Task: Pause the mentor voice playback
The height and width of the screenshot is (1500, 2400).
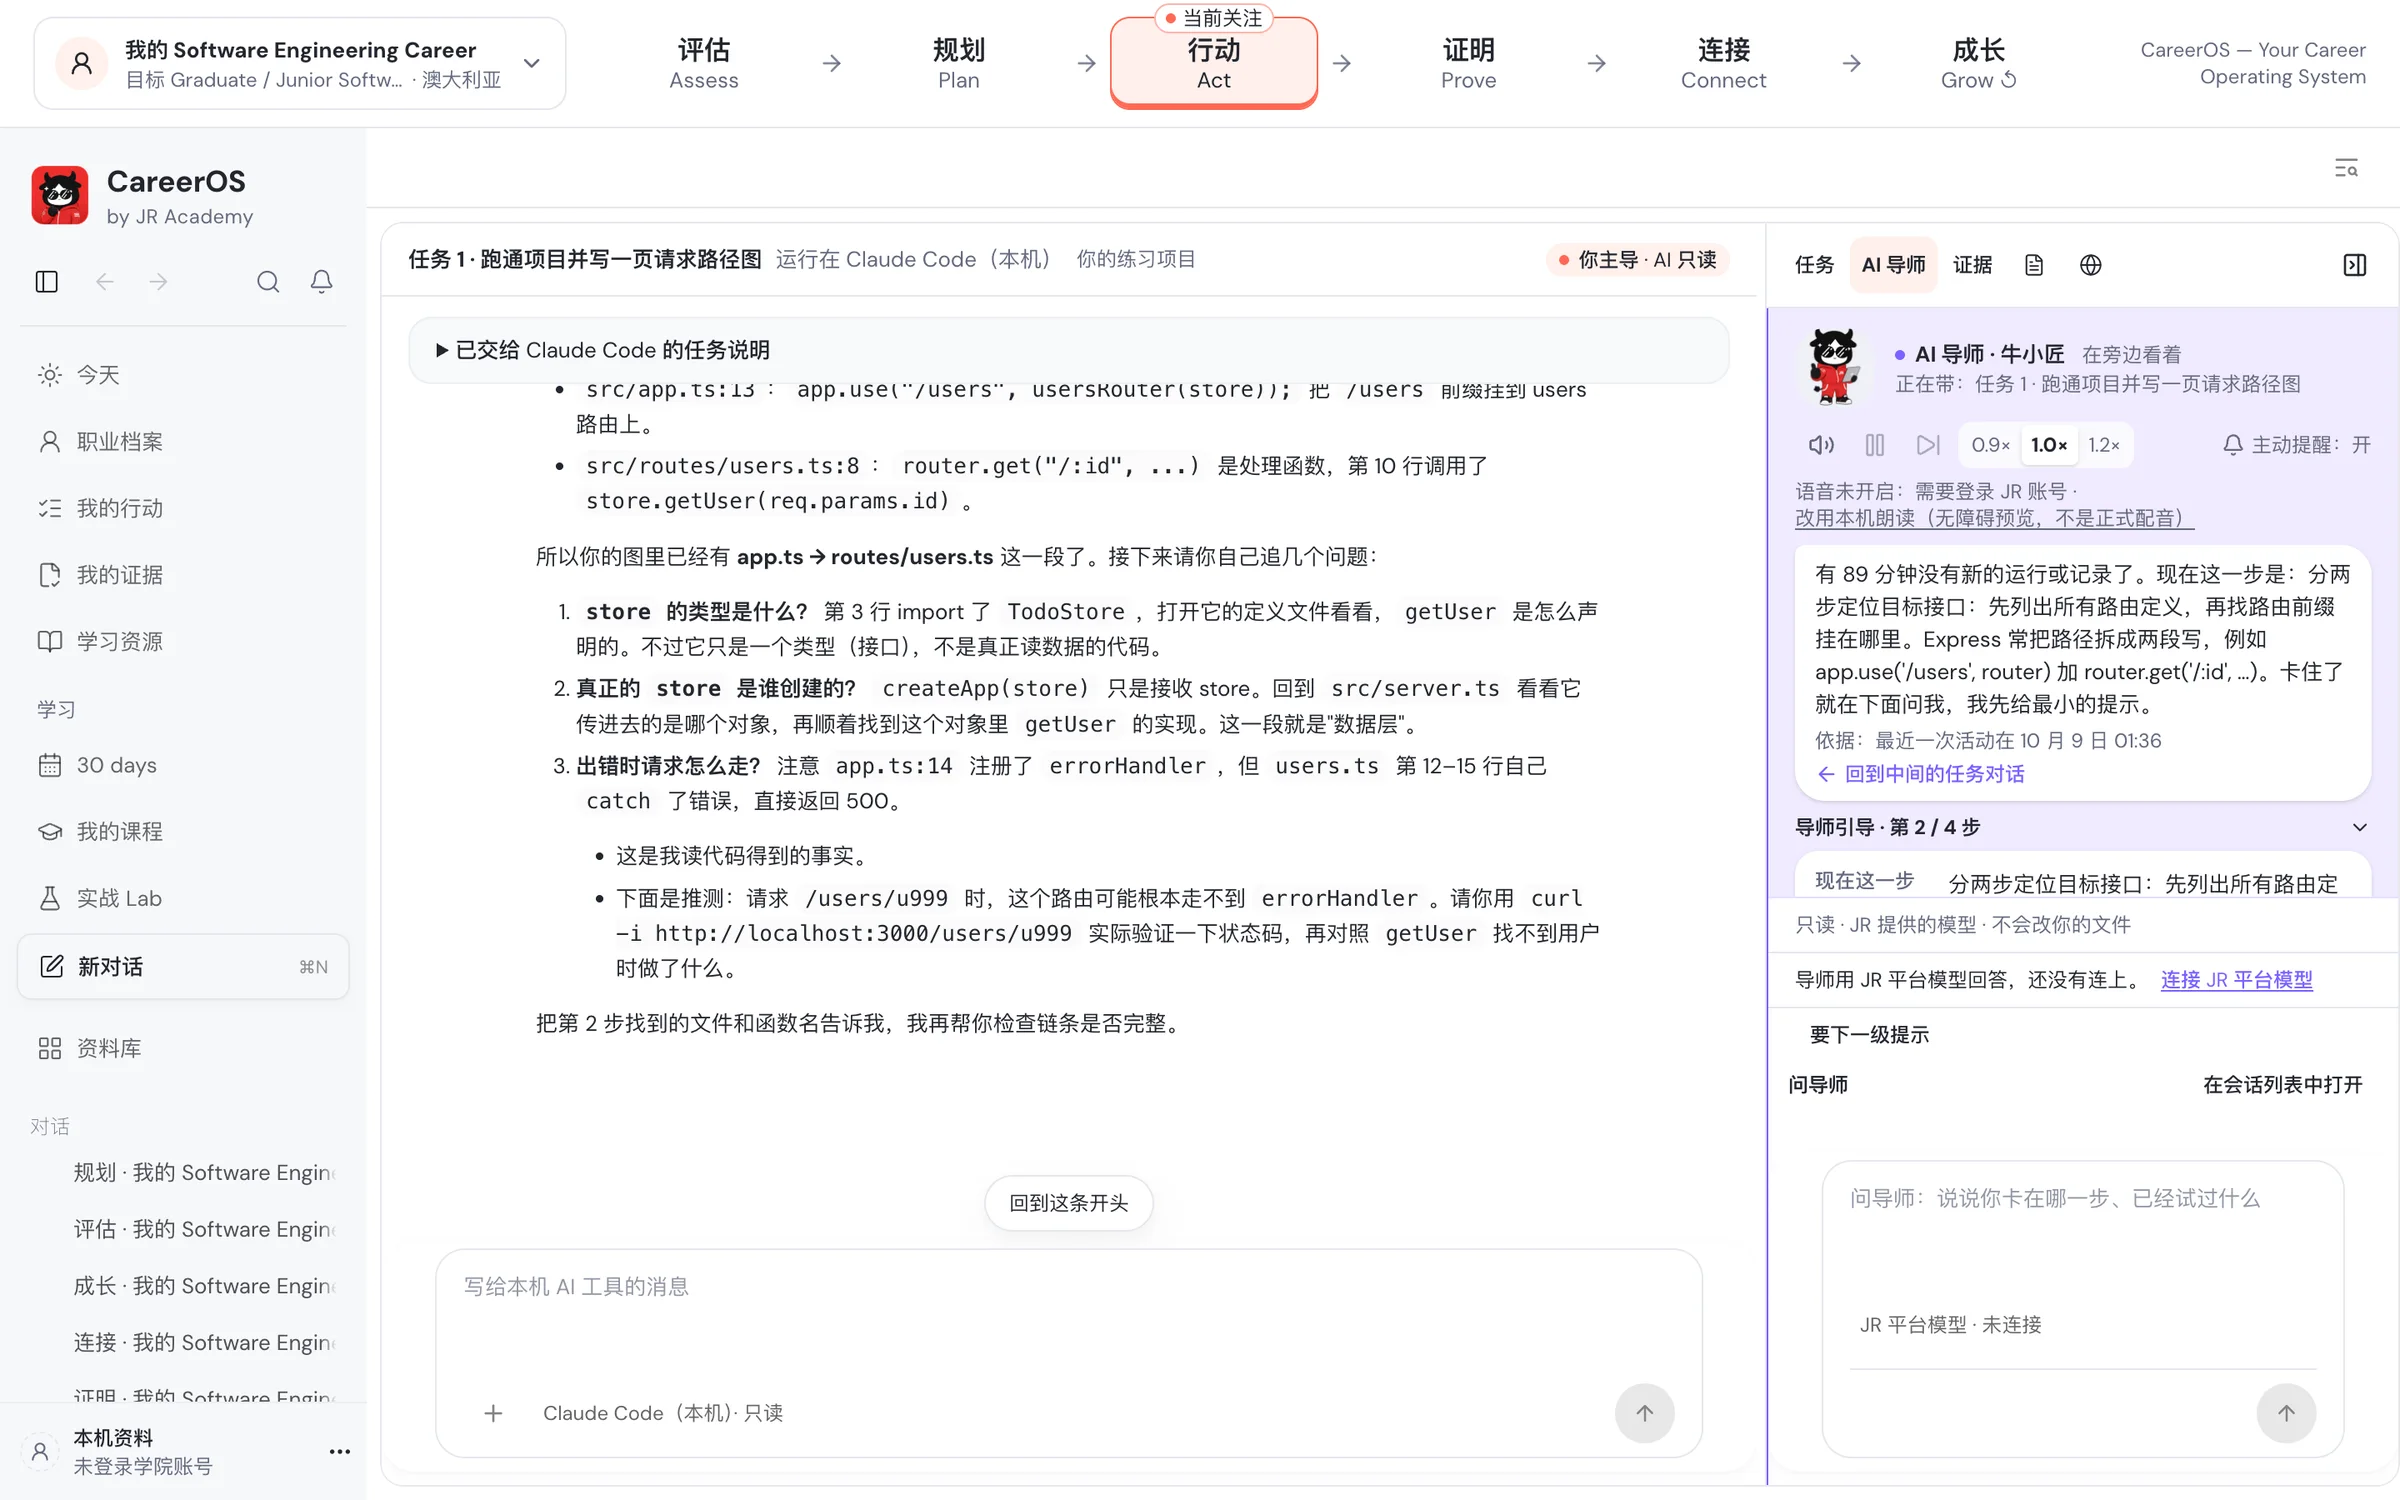Action: 1875,445
